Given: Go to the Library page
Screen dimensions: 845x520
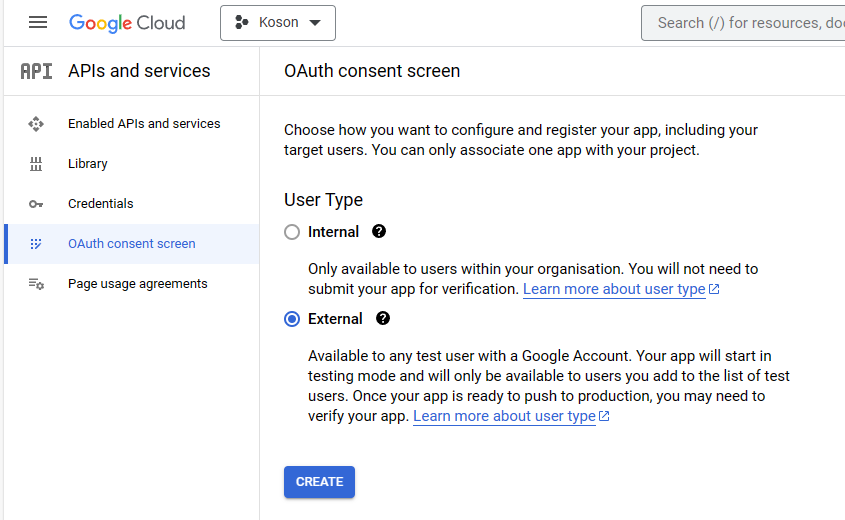Looking at the screenshot, I should point(131,164).
